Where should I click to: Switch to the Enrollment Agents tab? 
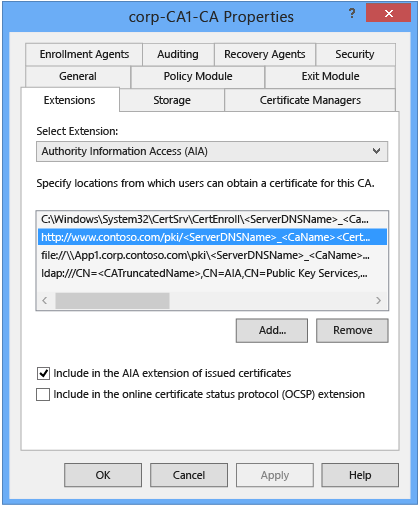(x=84, y=54)
